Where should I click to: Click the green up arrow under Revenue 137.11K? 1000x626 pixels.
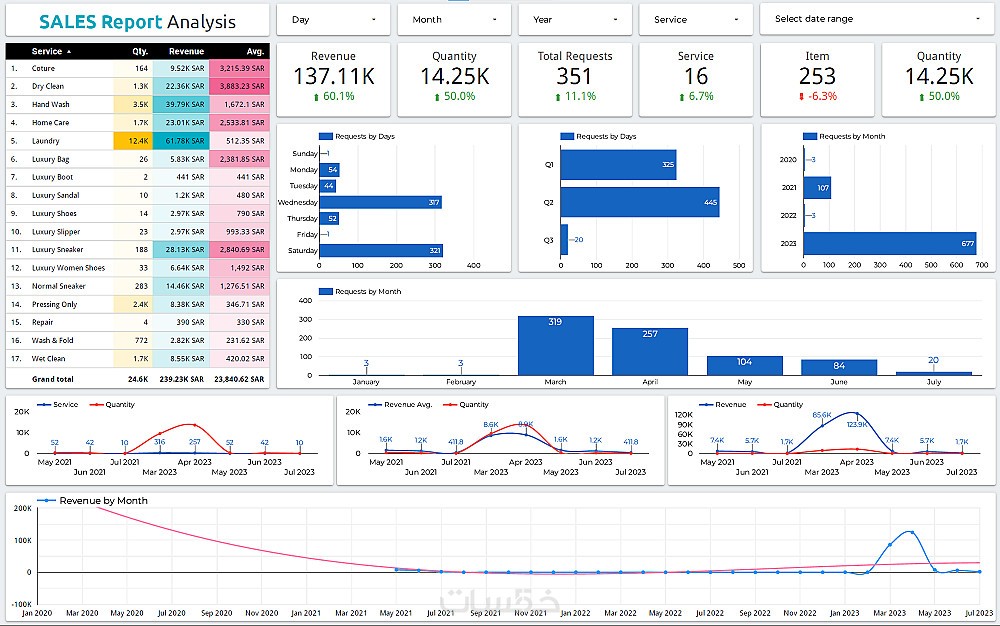click(x=316, y=98)
